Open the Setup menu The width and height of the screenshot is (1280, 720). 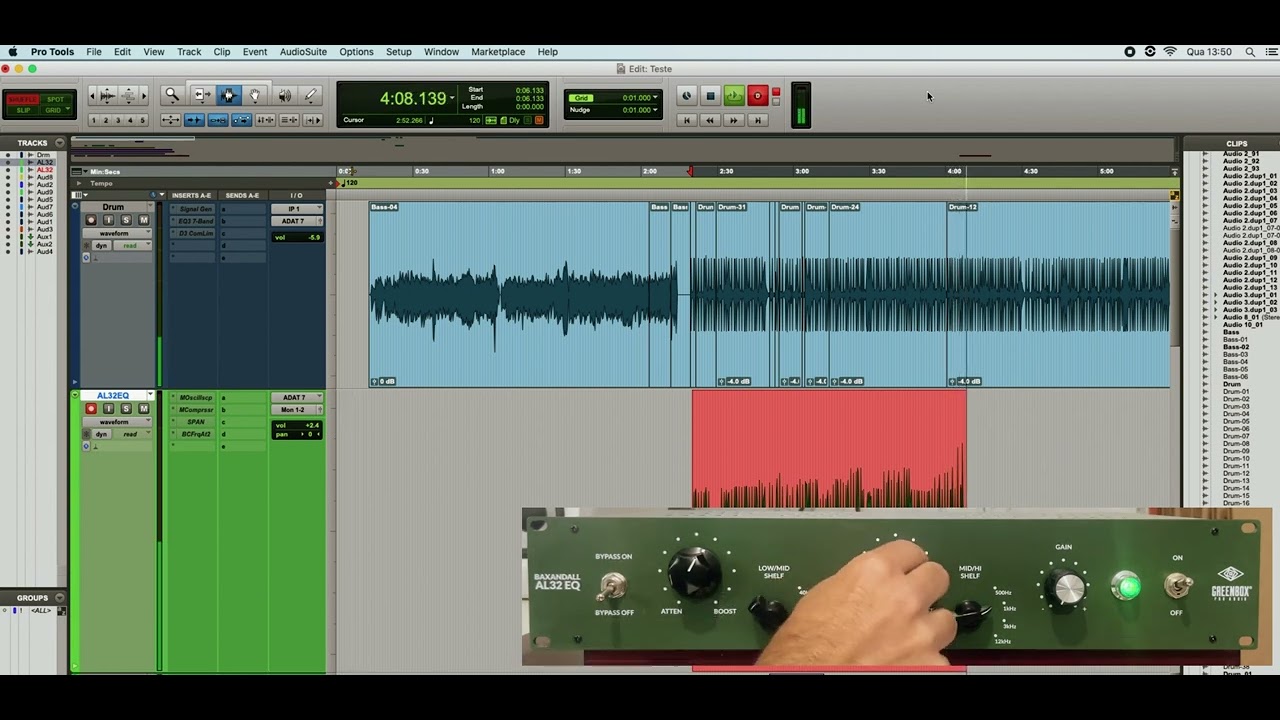399,52
